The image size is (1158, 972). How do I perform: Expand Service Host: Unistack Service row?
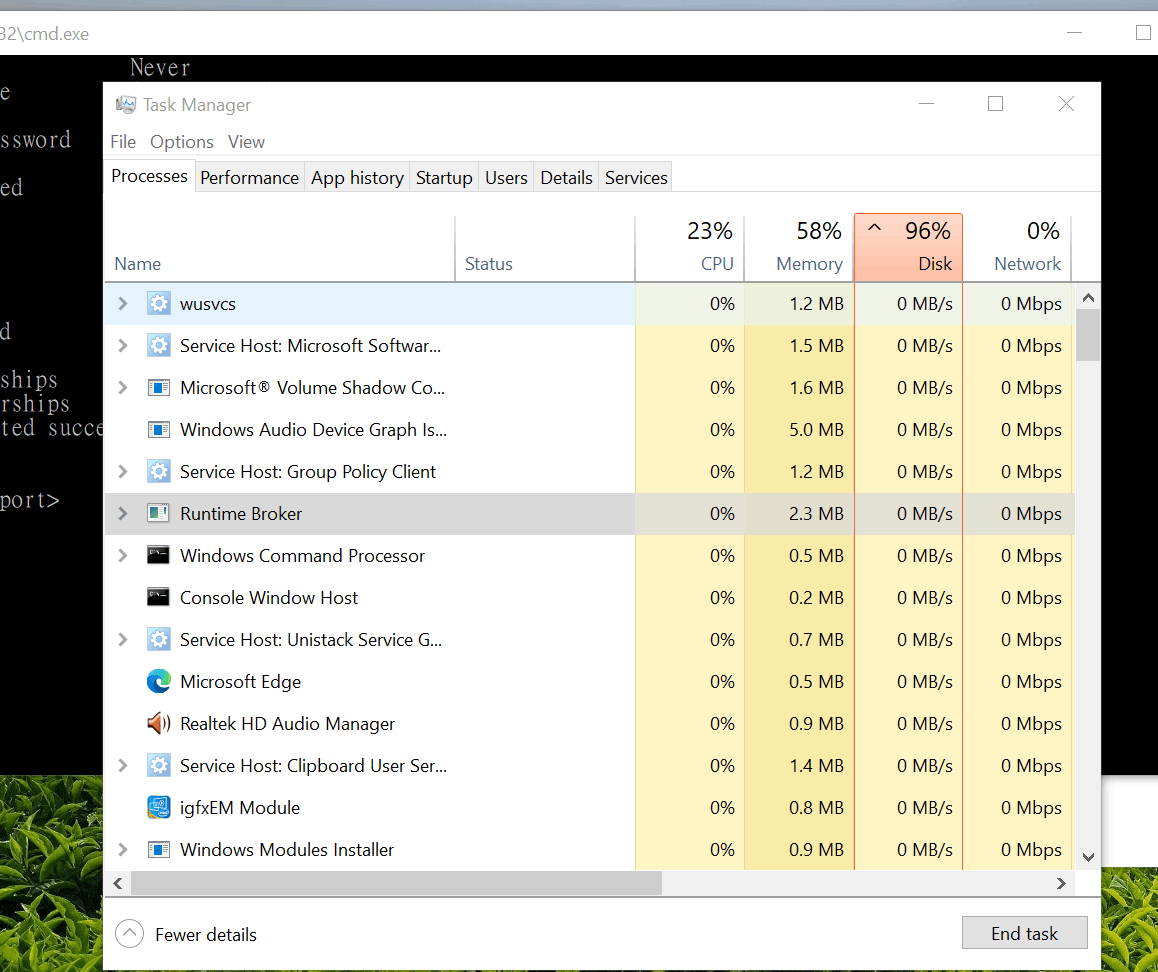pos(123,640)
